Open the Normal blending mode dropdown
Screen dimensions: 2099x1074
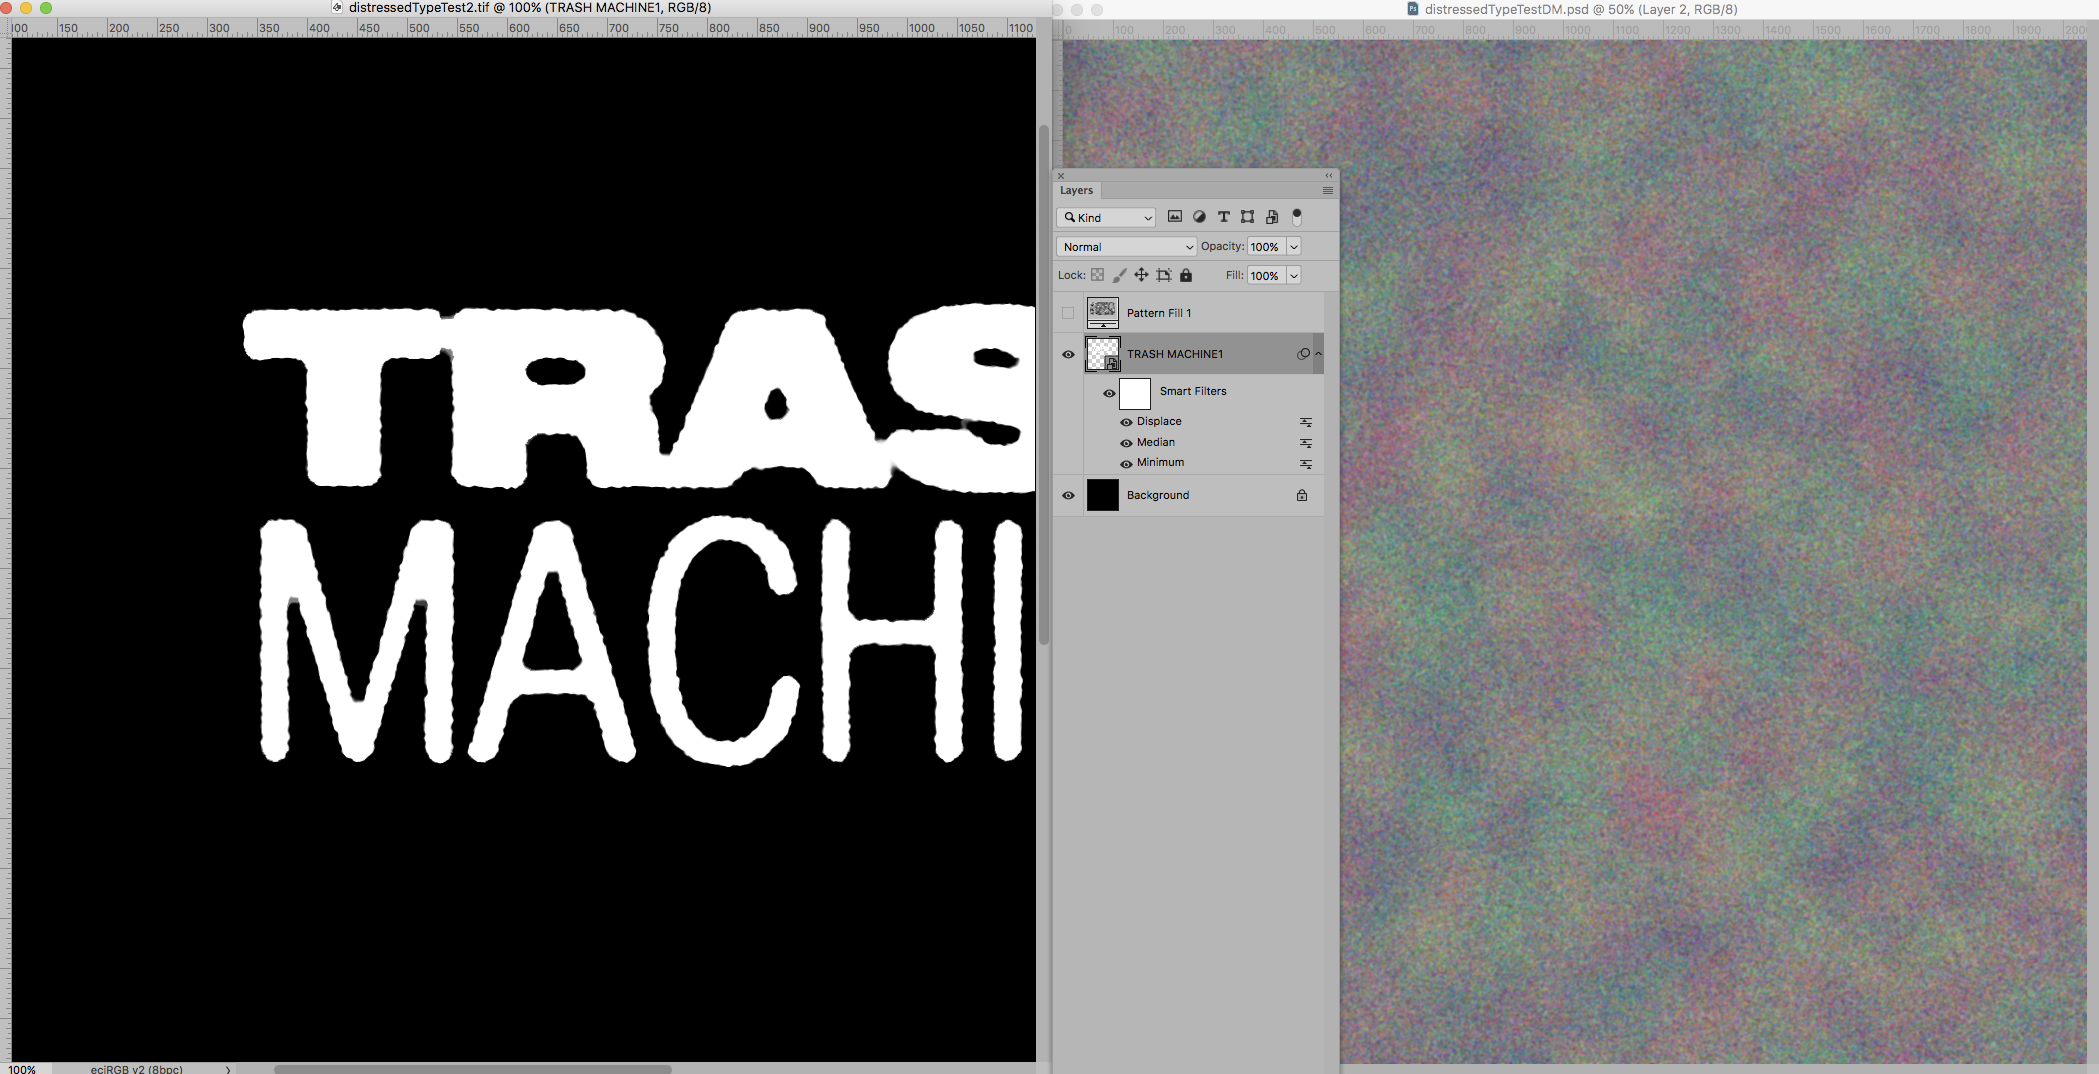(x=1126, y=246)
